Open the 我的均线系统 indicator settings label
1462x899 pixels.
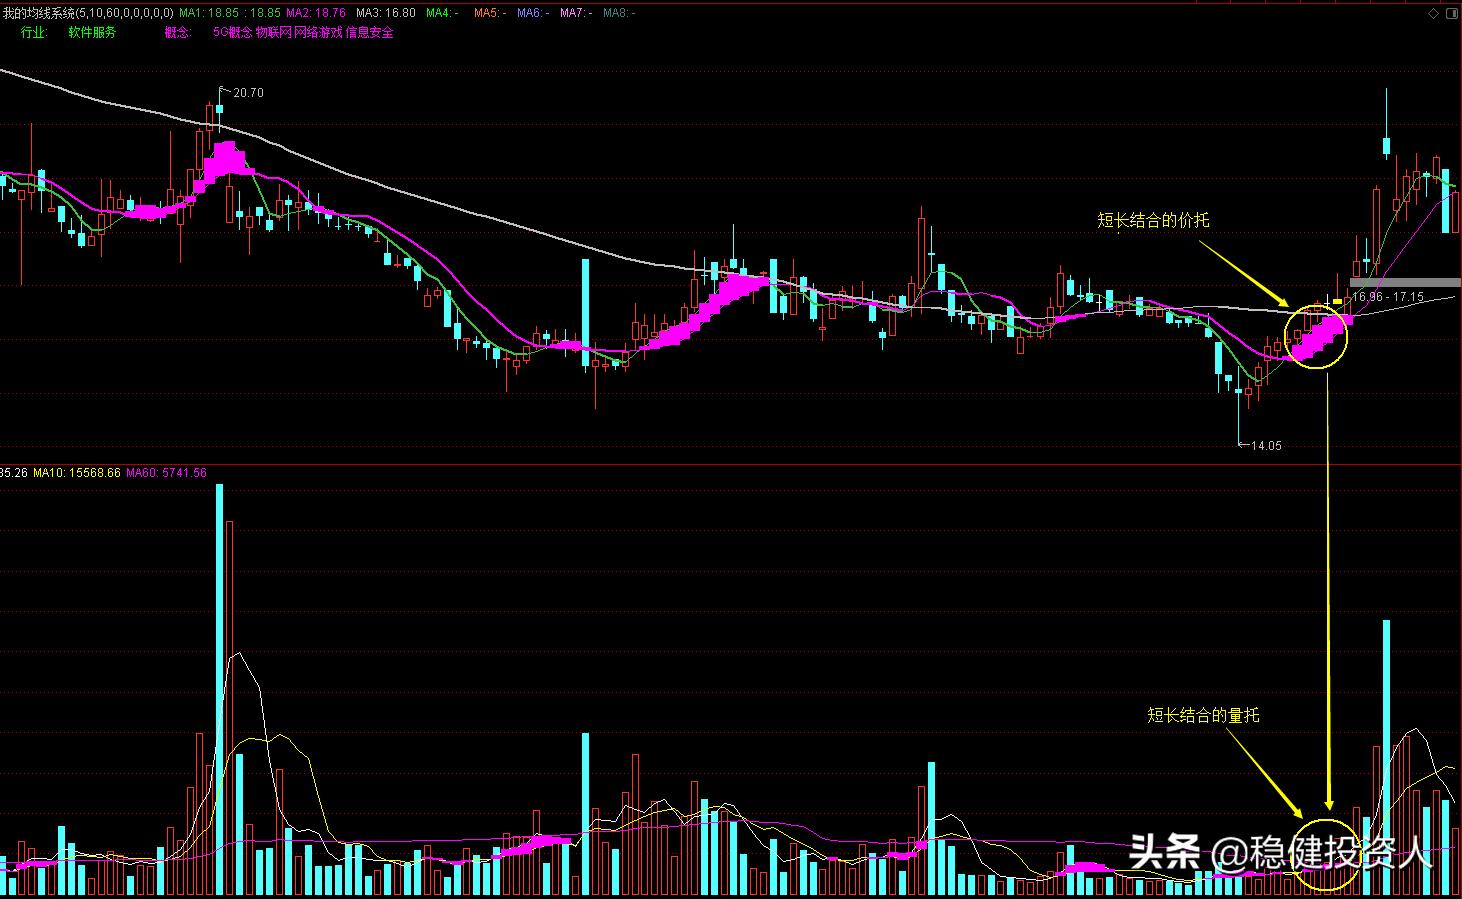[x=88, y=13]
